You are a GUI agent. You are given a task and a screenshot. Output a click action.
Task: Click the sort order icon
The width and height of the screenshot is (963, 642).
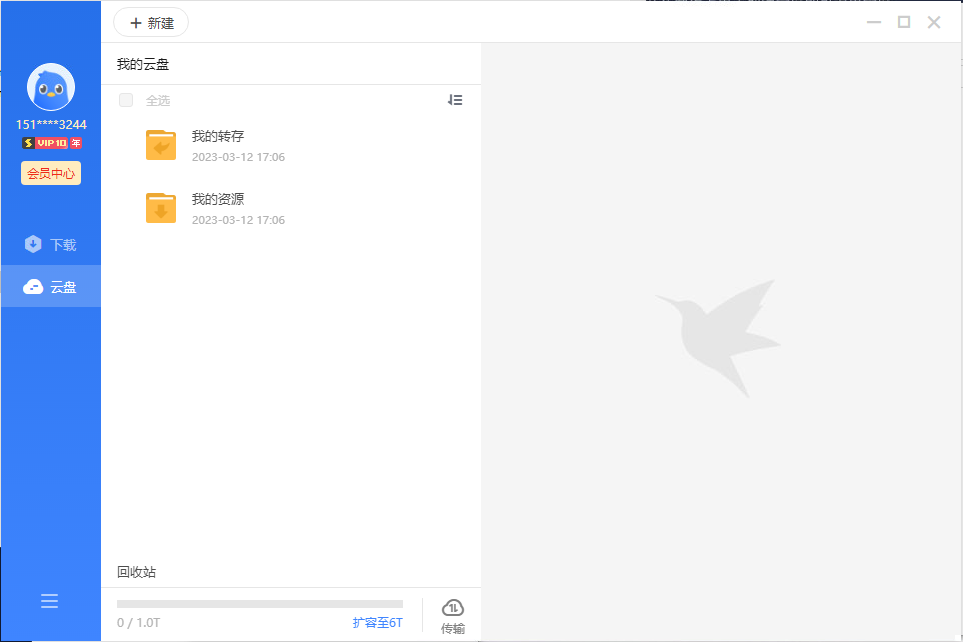tap(455, 100)
